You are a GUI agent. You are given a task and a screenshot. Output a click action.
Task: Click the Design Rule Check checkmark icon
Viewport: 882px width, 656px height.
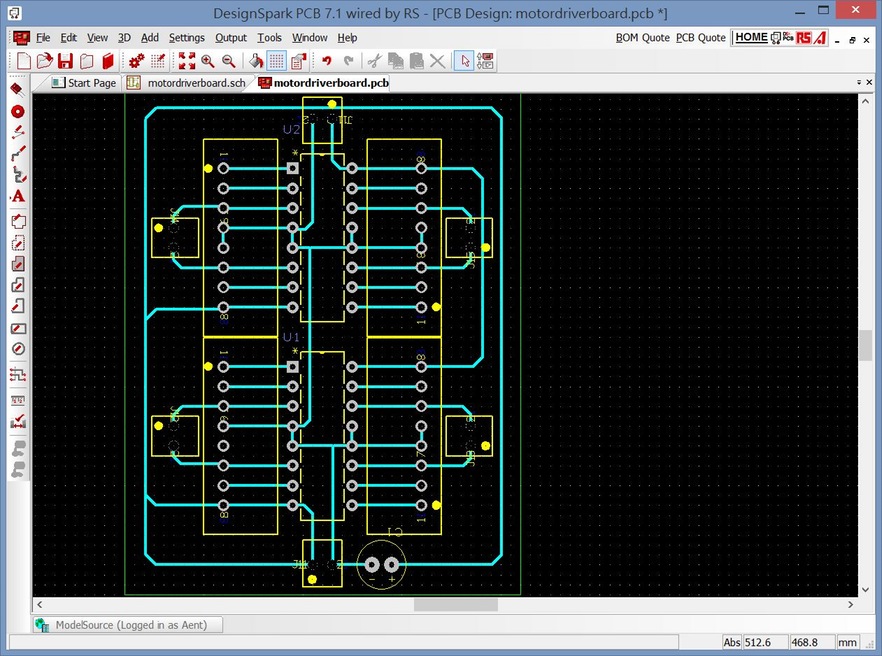(17, 420)
